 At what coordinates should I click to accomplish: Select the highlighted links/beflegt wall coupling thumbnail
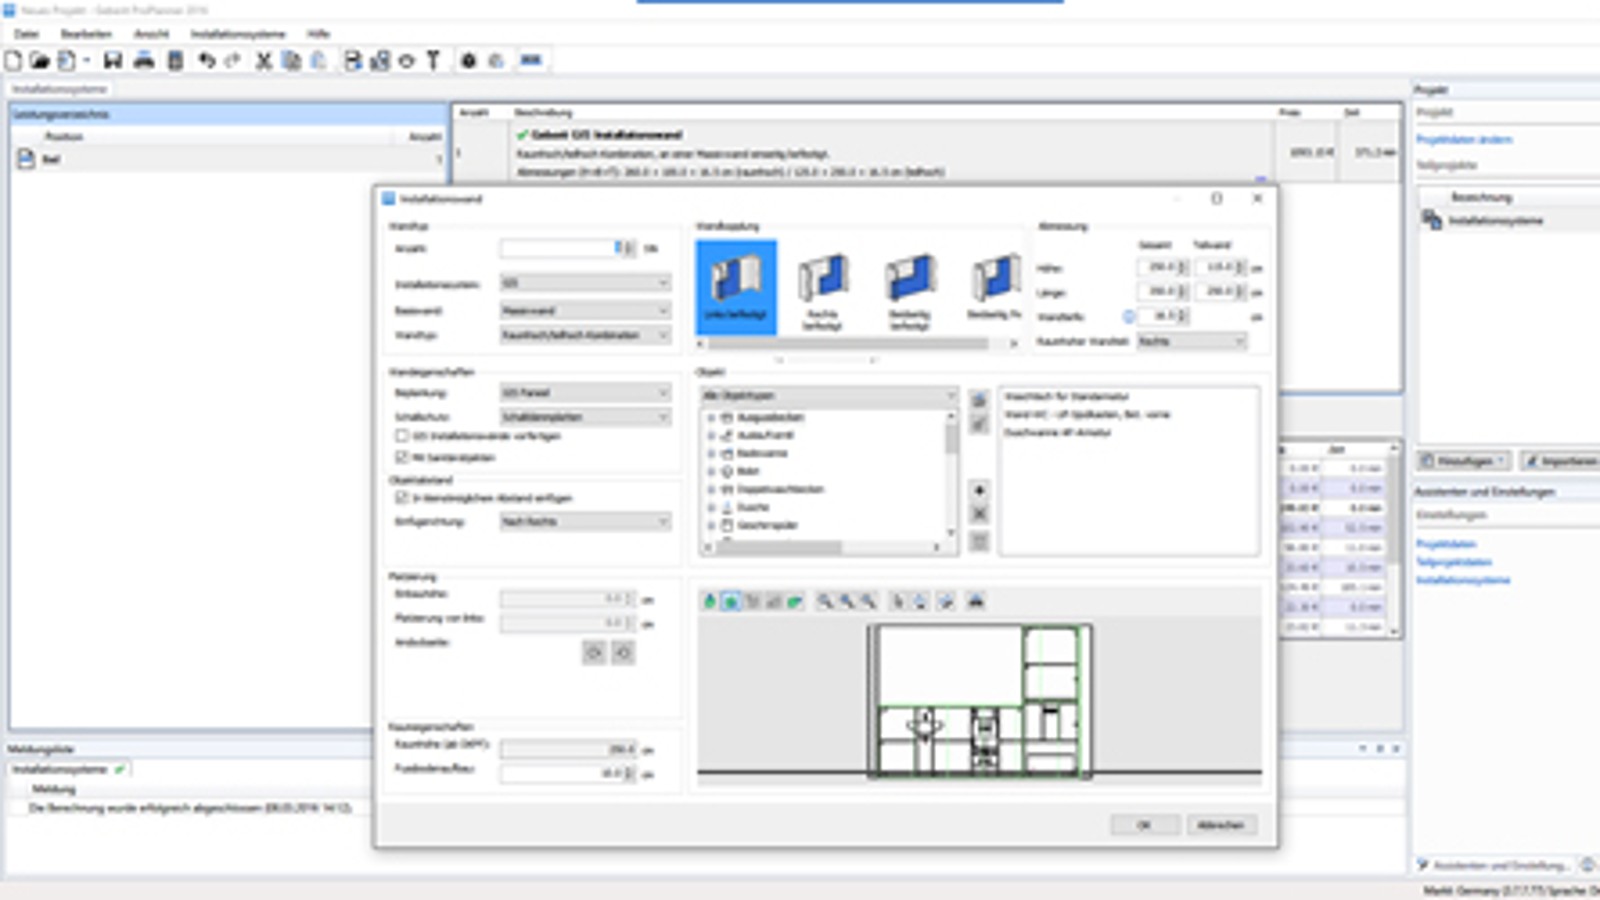pos(736,287)
